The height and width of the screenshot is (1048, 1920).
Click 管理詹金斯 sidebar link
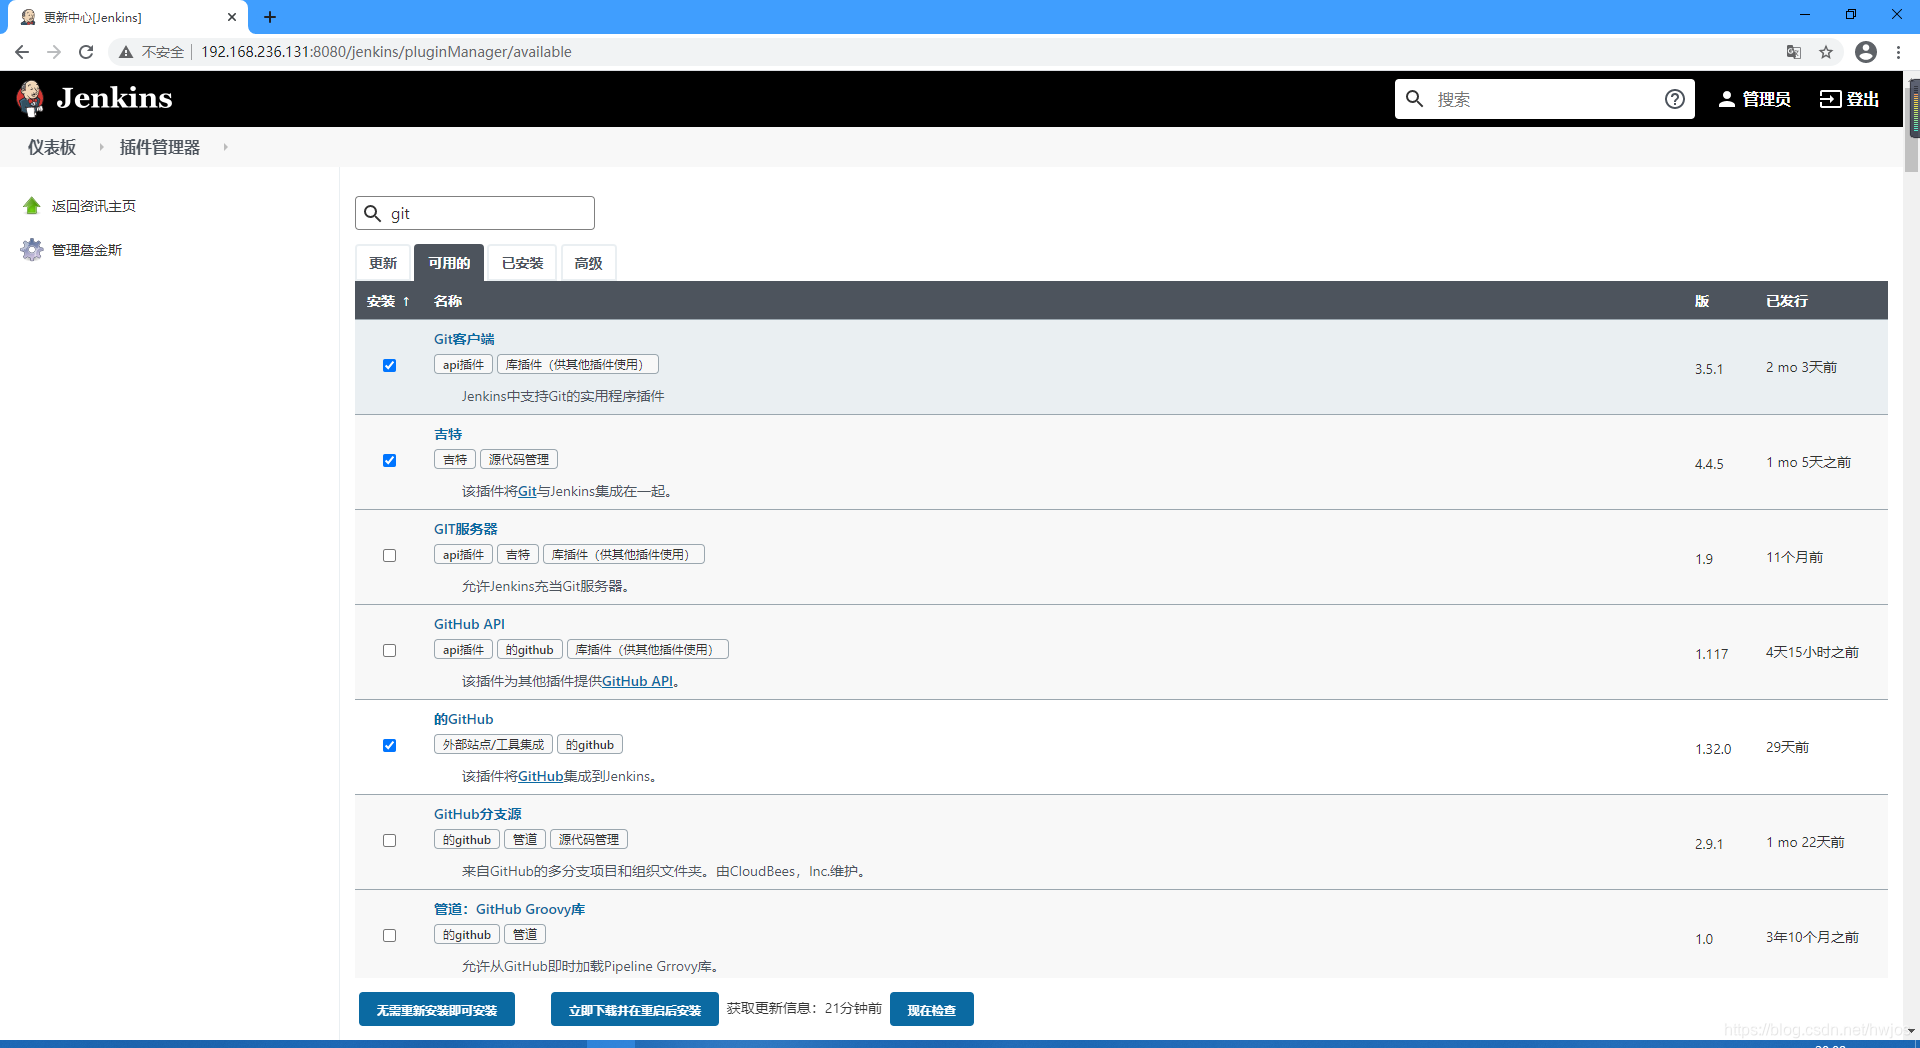[x=87, y=250]
